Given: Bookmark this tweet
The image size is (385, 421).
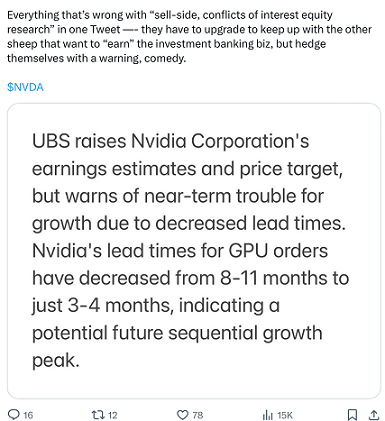Looking at the screenshot, I should pyautogui.click(x=352, y=415).
